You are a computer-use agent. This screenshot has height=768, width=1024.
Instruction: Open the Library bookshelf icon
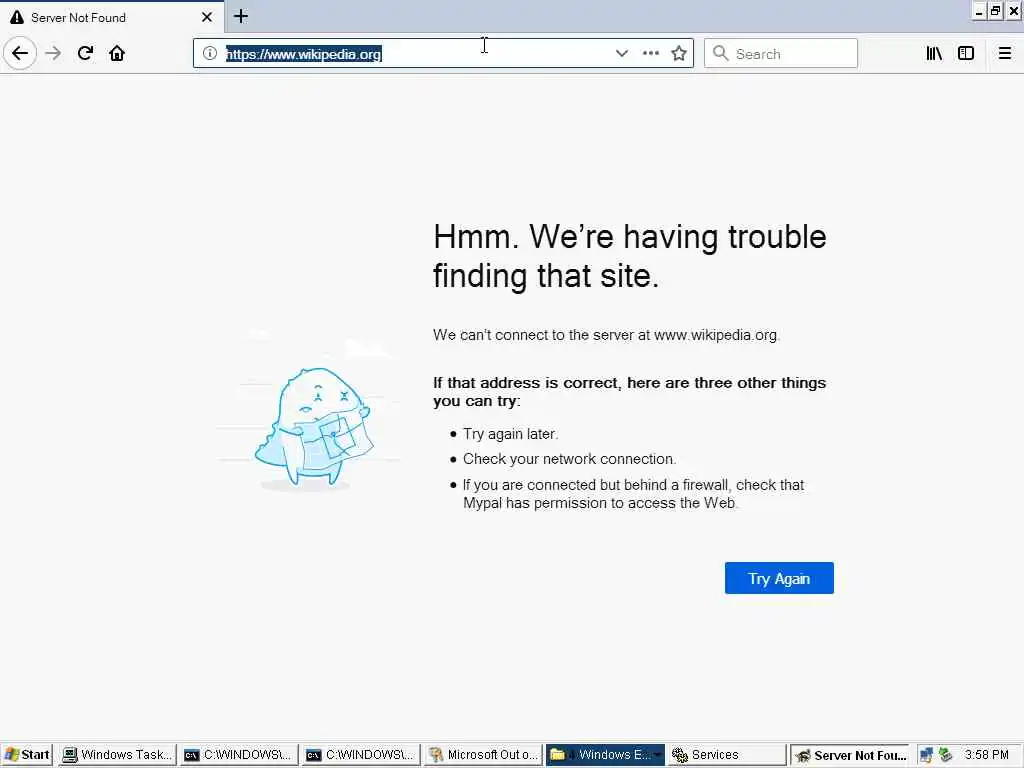935,54
